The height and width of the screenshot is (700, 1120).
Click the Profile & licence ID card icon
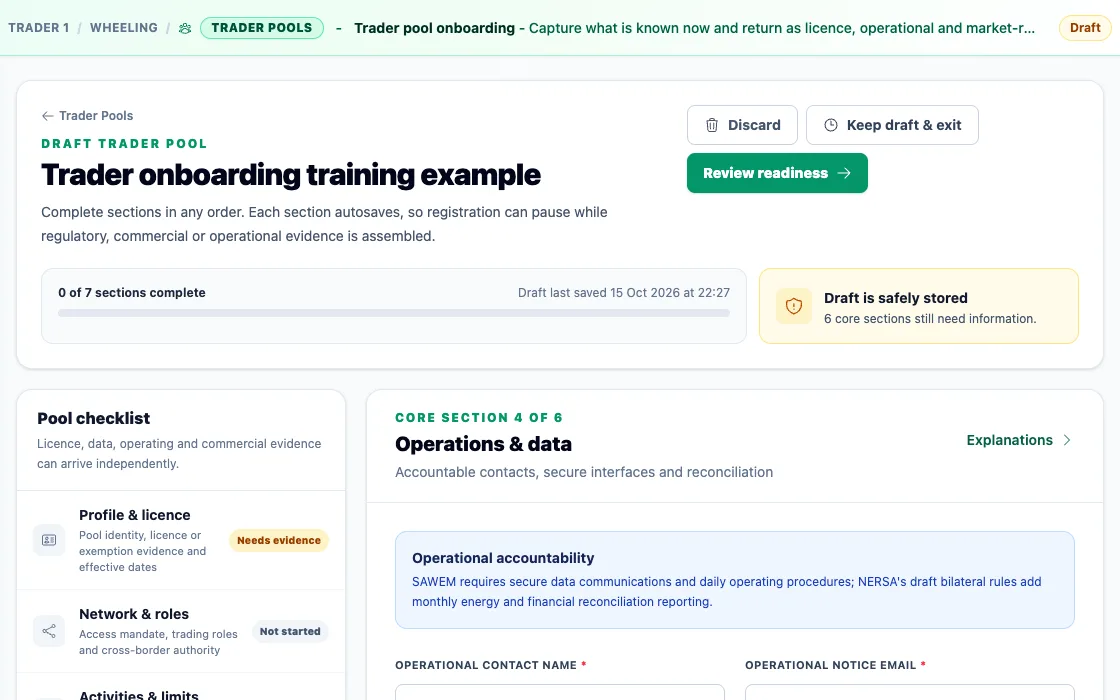[49, 540]
